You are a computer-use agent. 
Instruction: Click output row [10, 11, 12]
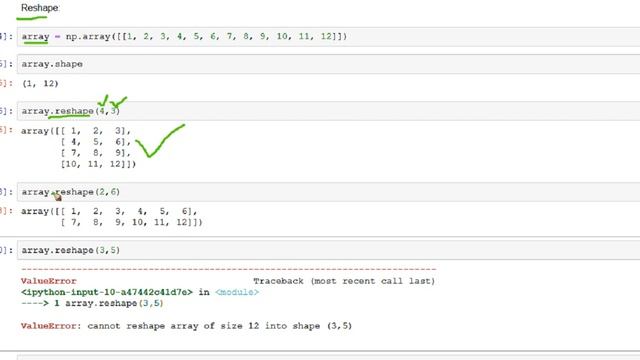[98, 164]
